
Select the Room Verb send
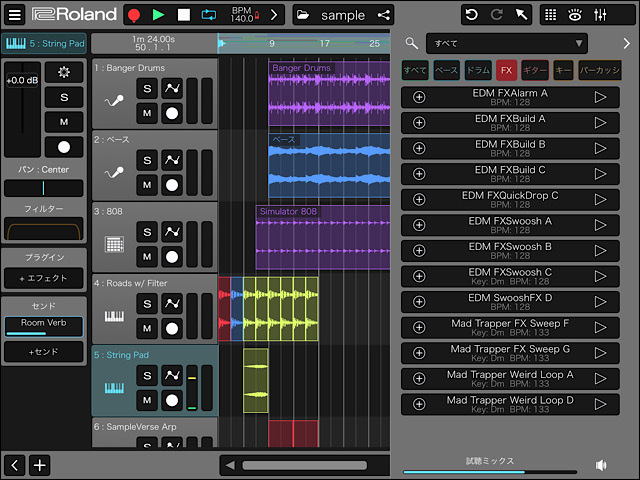pos(44,327)
